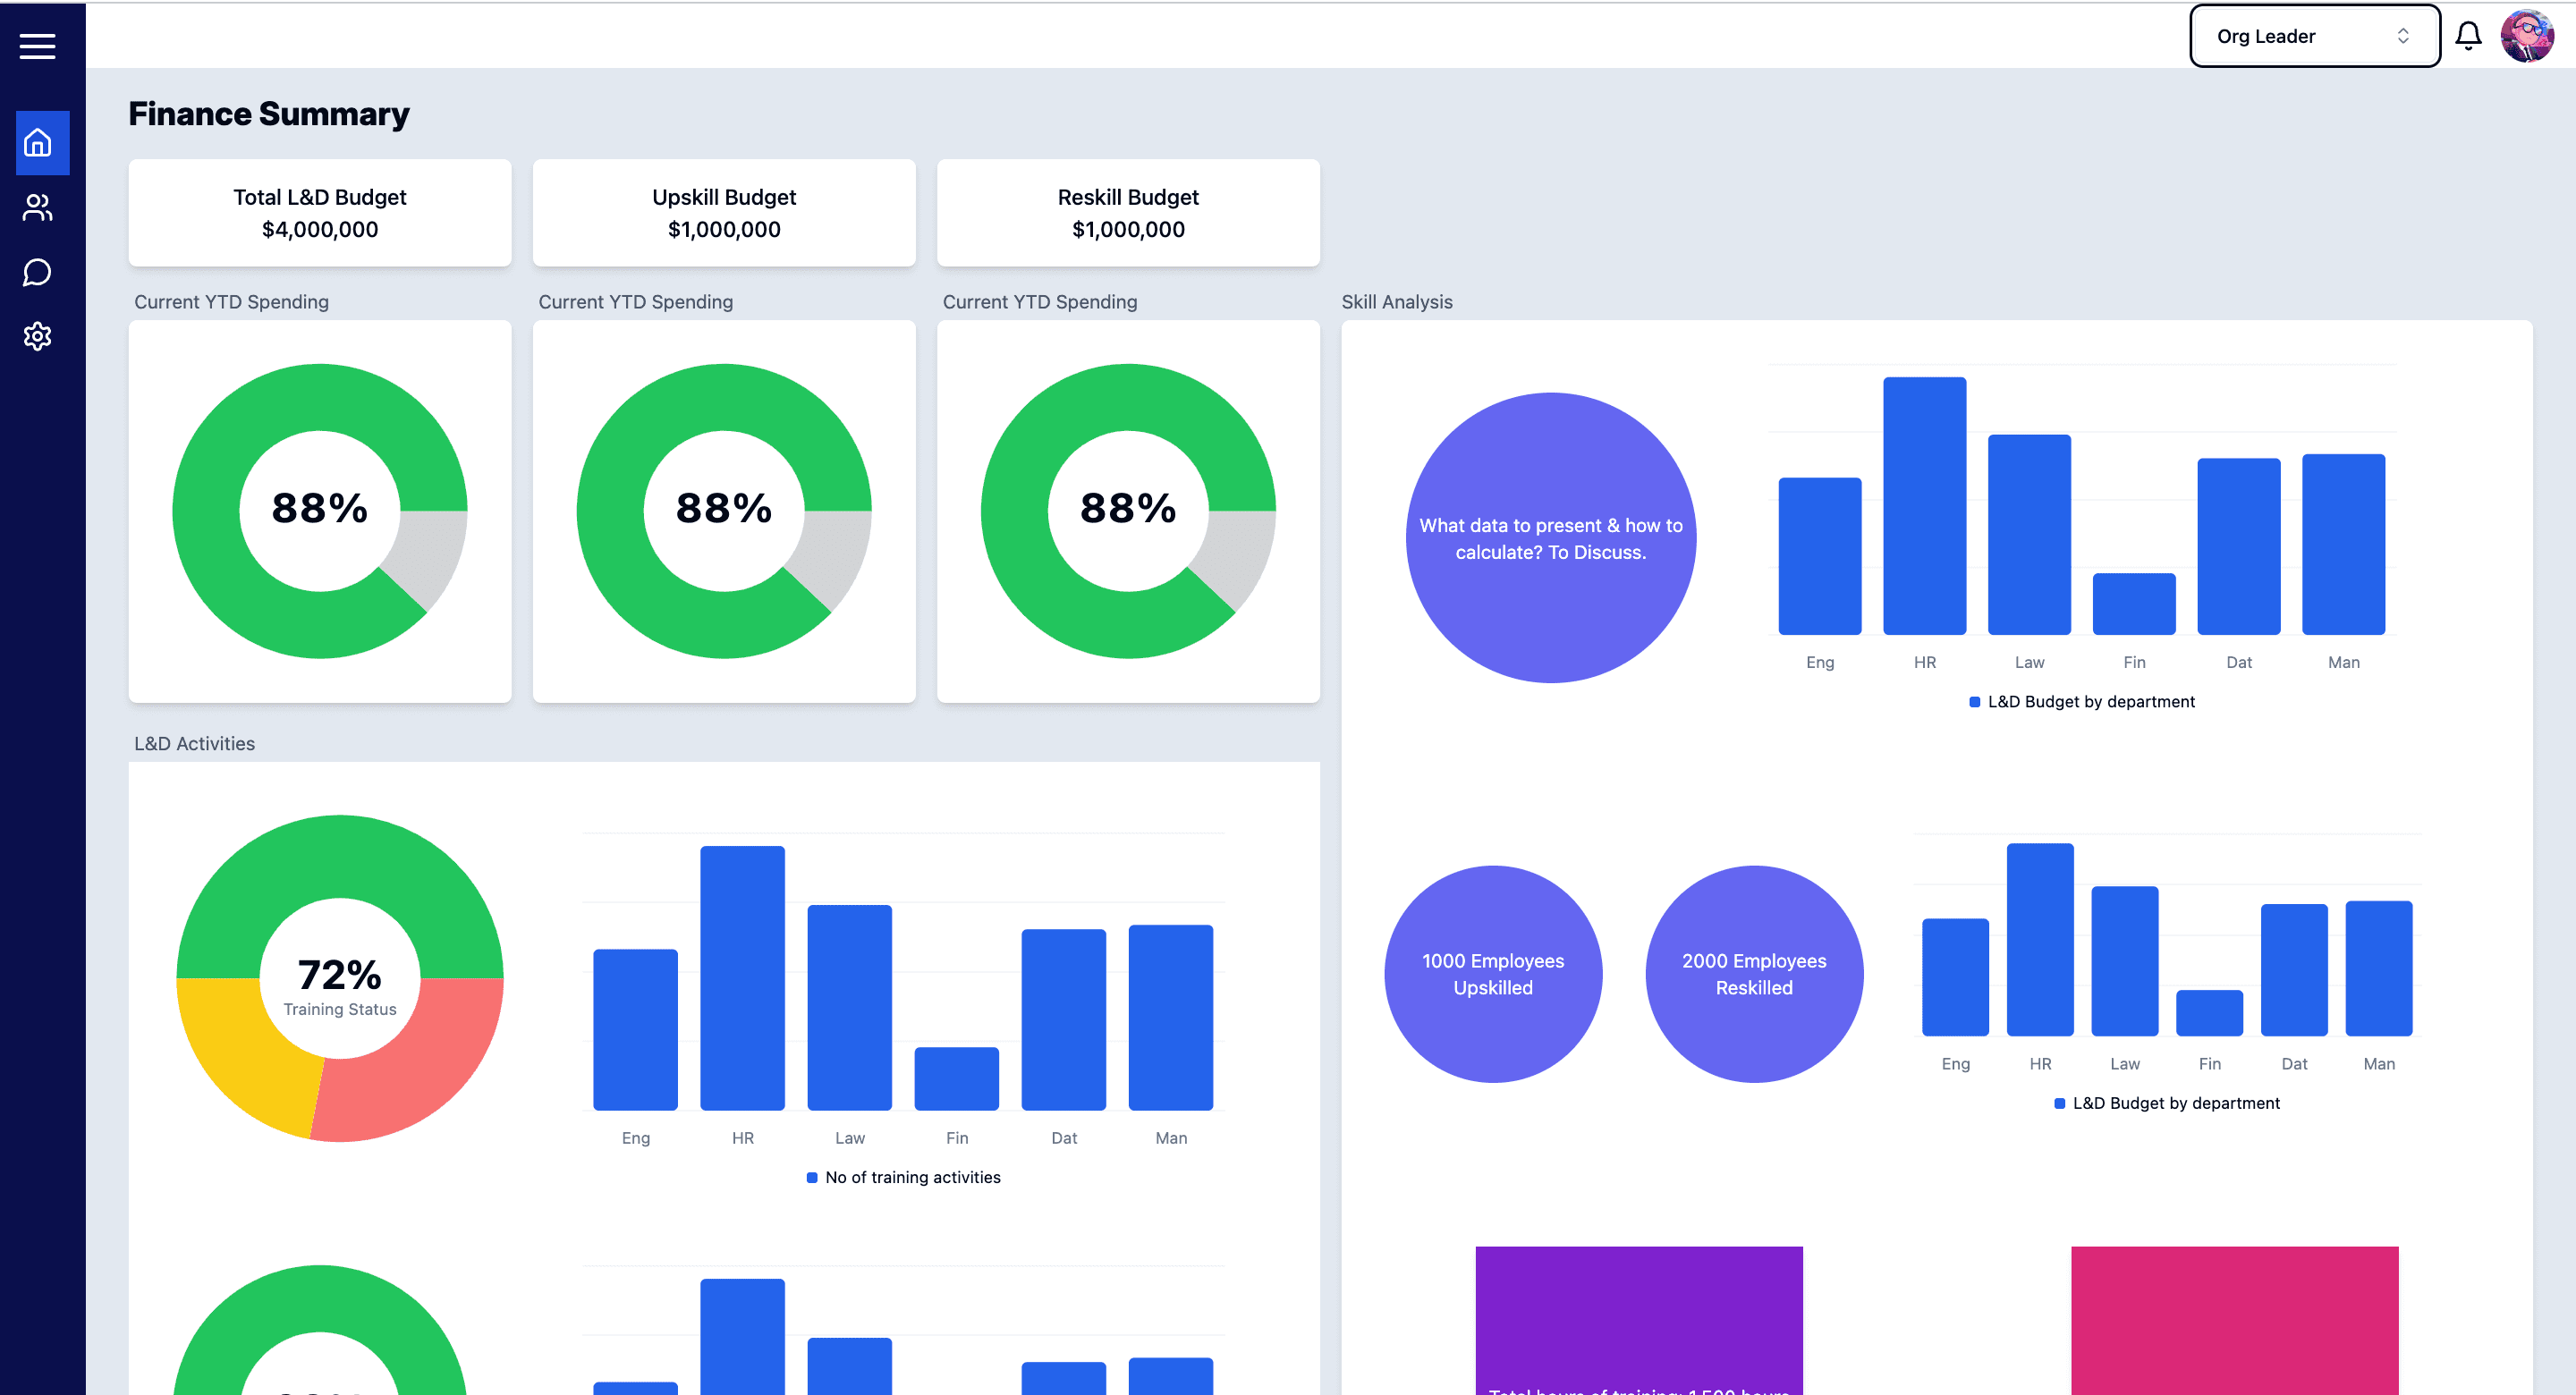Image resolution: width=2576 pixels, height=1395 pixels.
Task: Open notifications bell
Action: [2468, 36]
